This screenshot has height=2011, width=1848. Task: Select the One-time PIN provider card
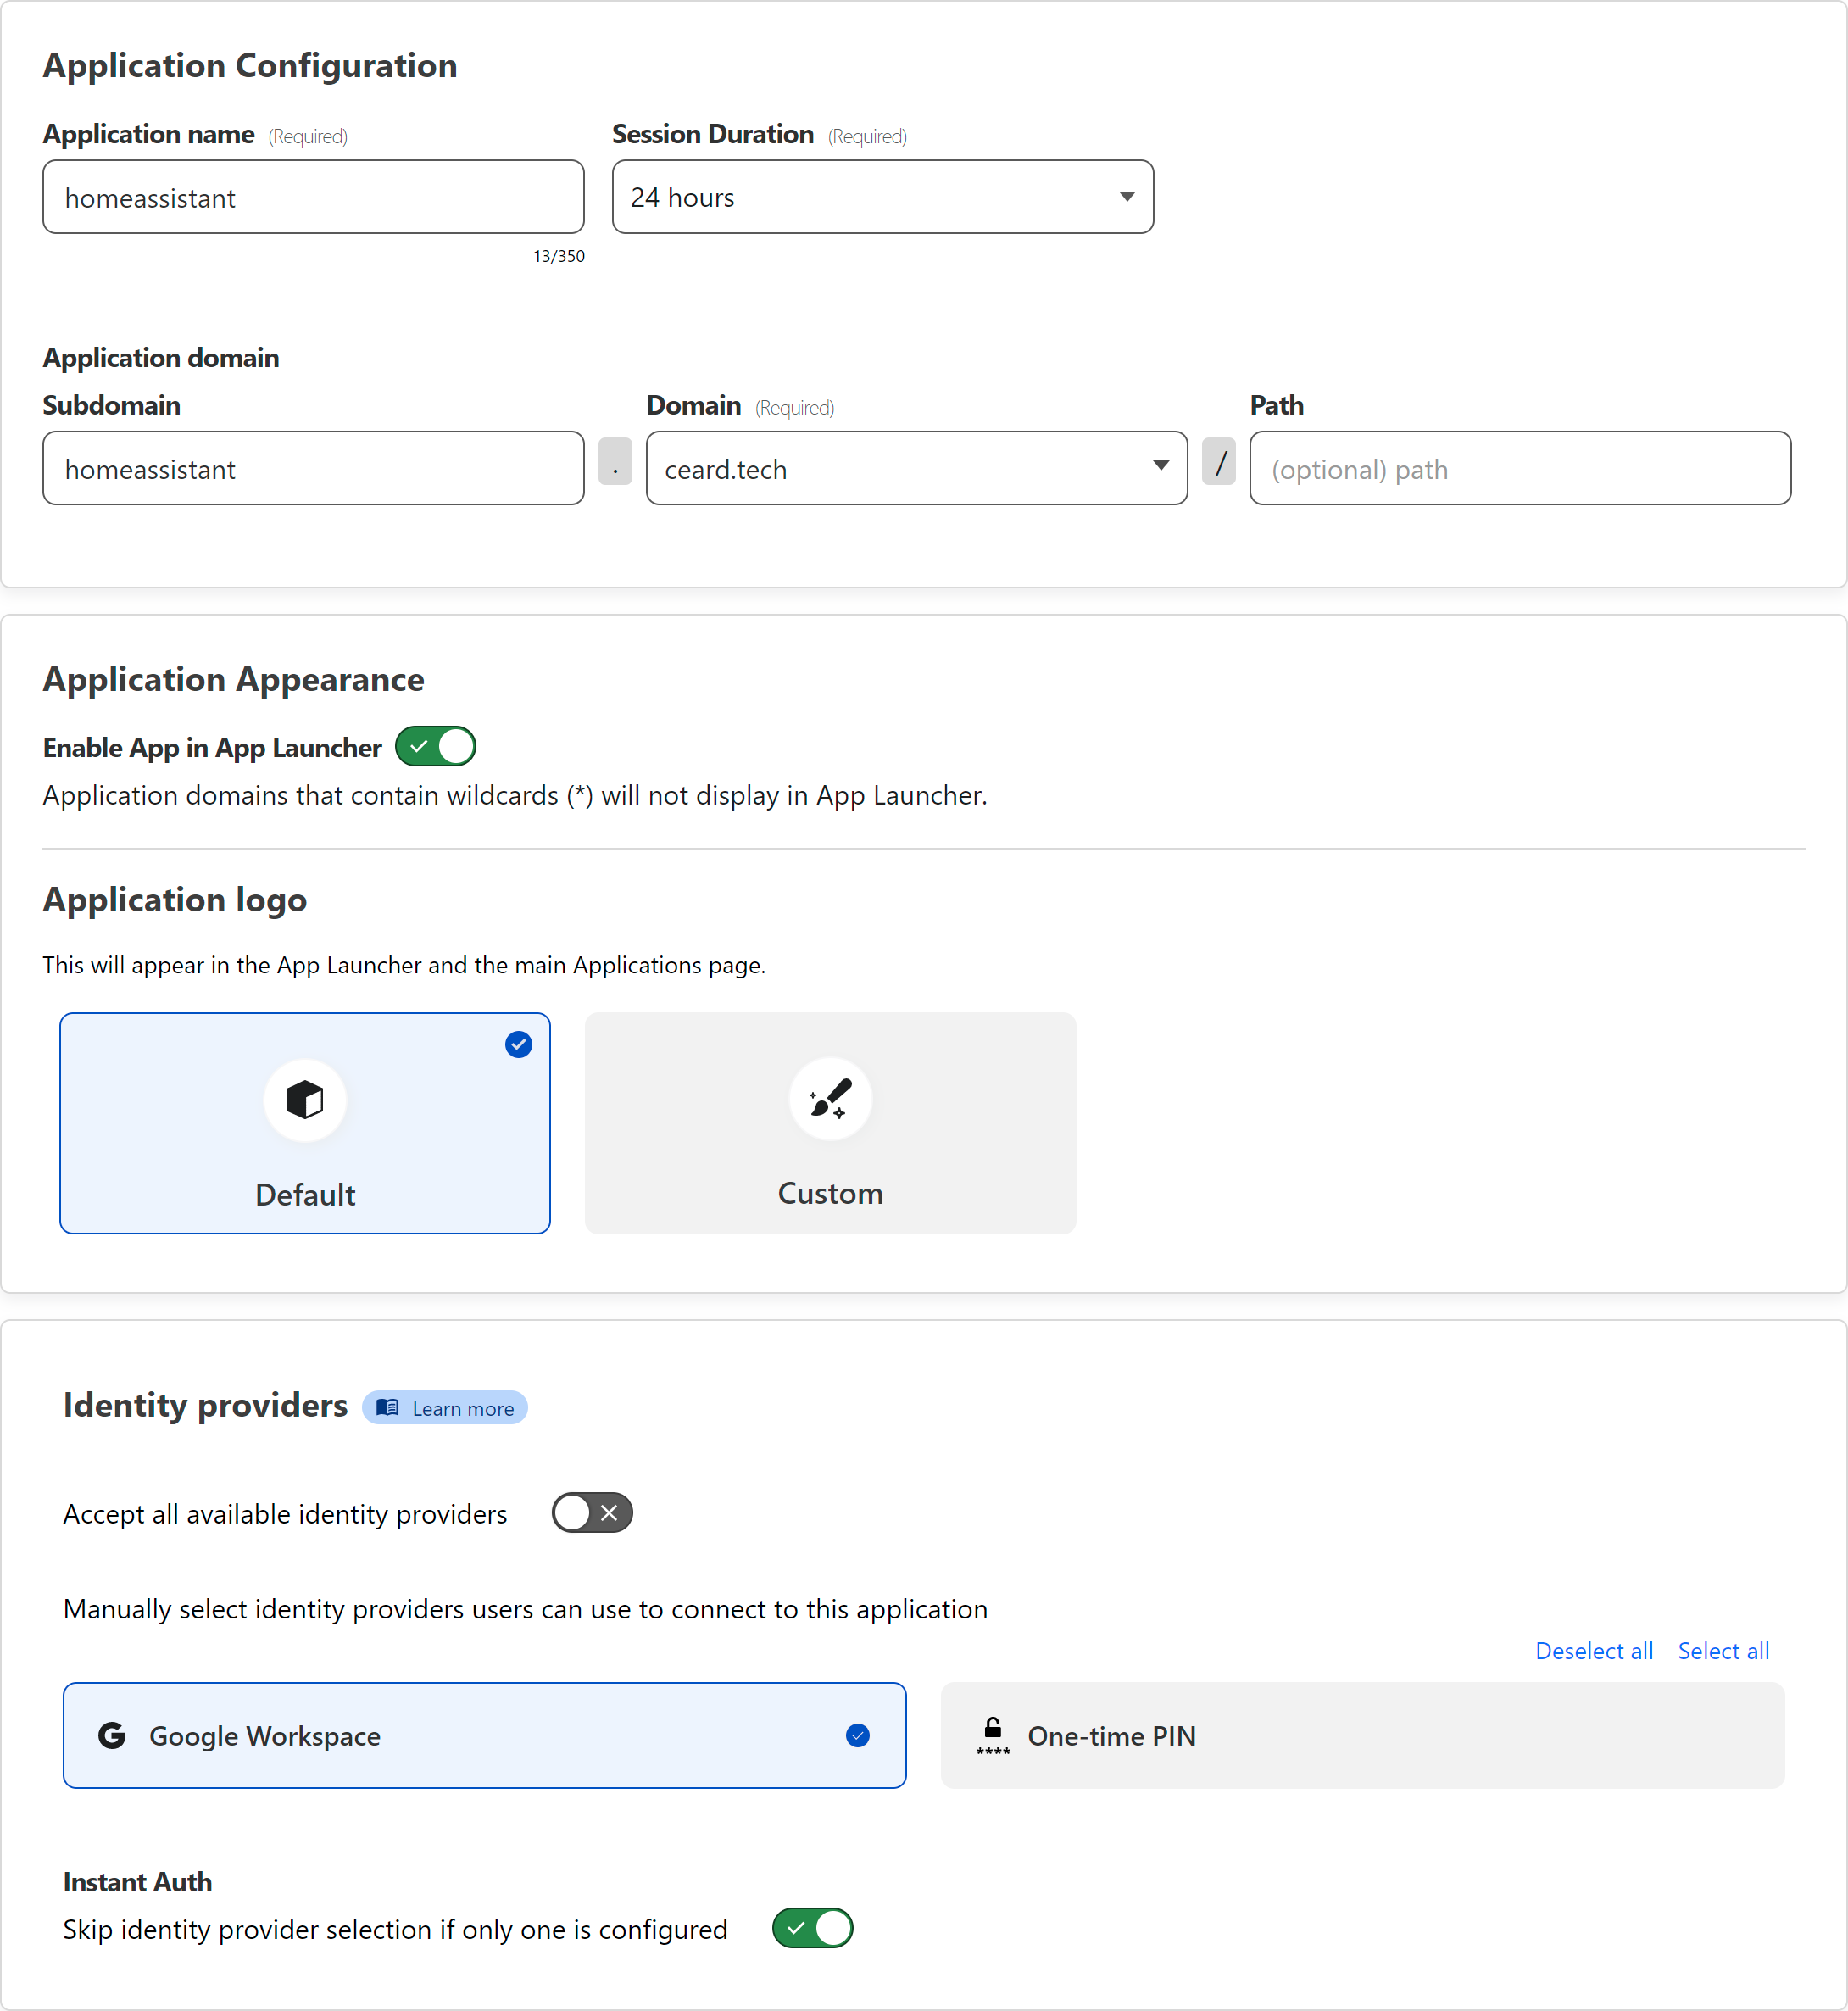coord(1362,1735)
